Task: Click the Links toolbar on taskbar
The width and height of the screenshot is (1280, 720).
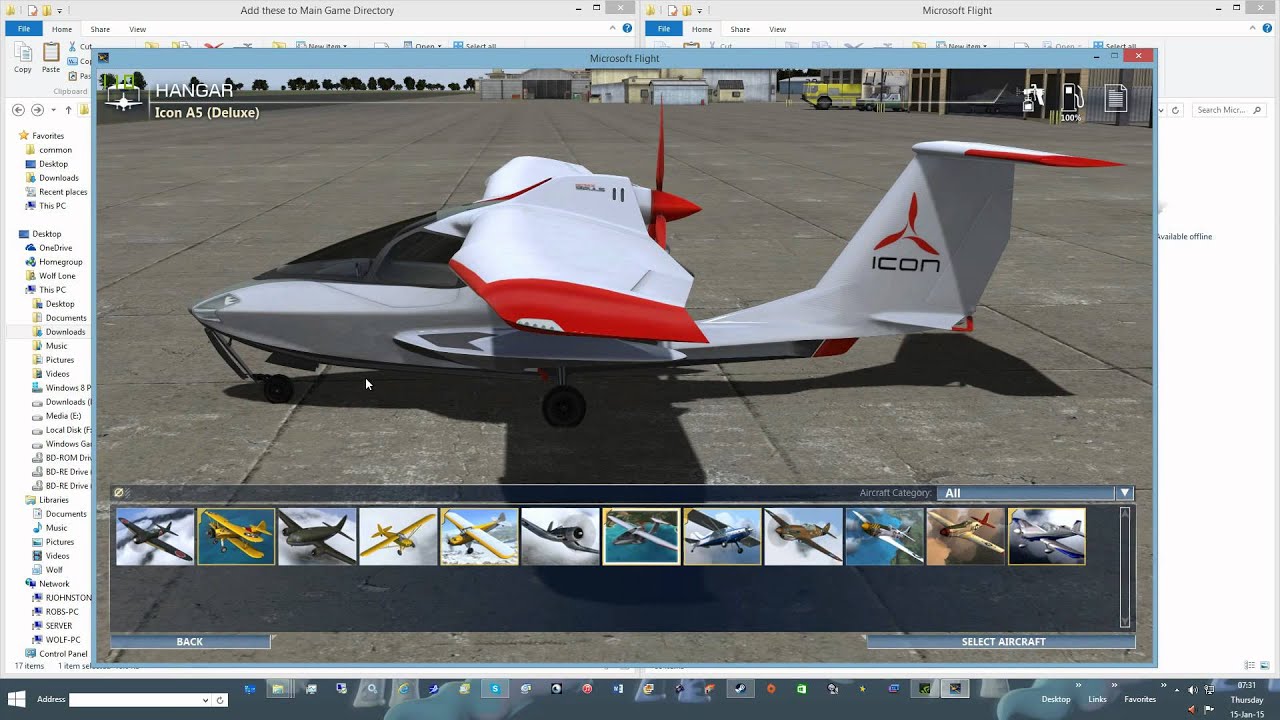Action: pyautogui.click(x=1097, y=699)
